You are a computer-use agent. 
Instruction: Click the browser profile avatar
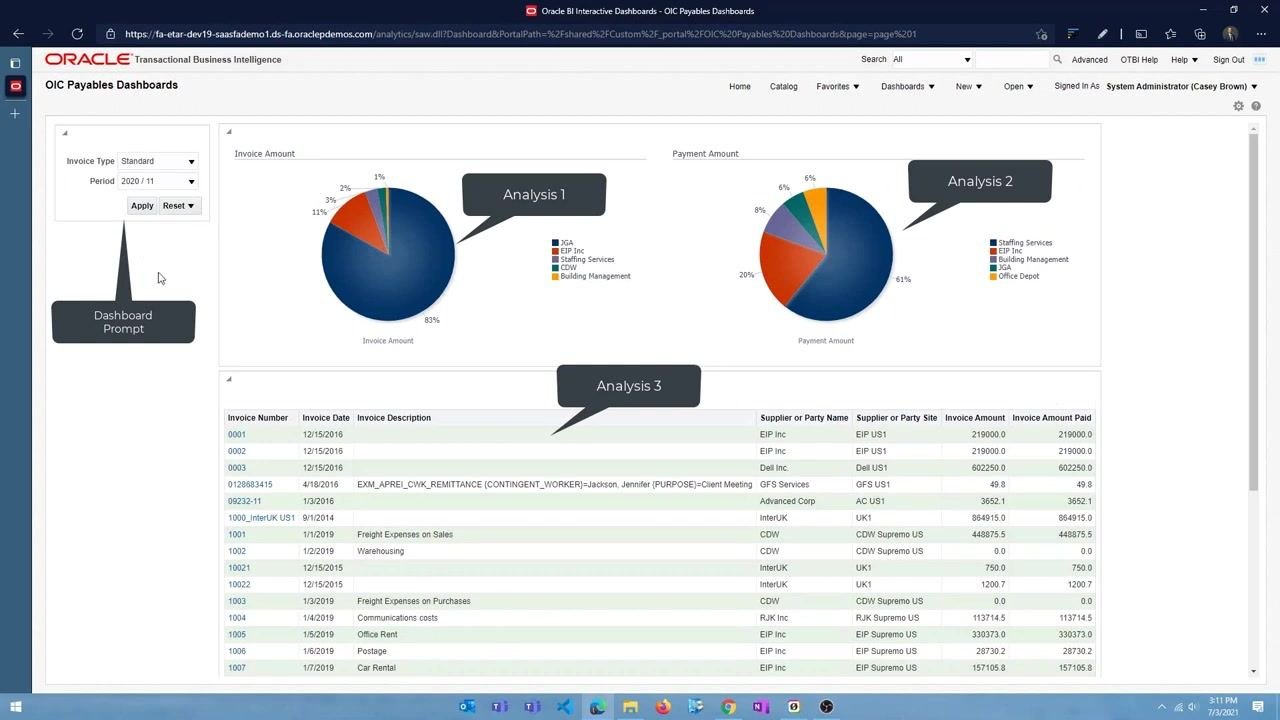(x=1230, y=34)
